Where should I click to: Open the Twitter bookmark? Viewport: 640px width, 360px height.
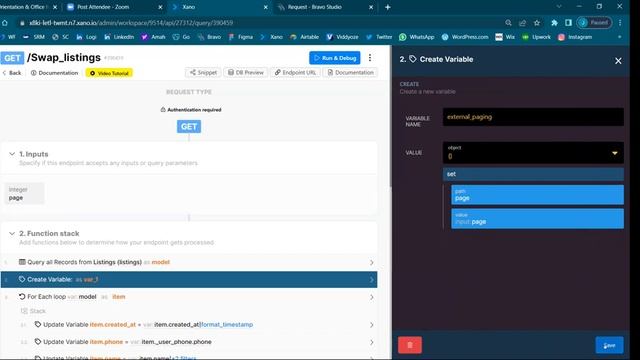tap(379, 37)
